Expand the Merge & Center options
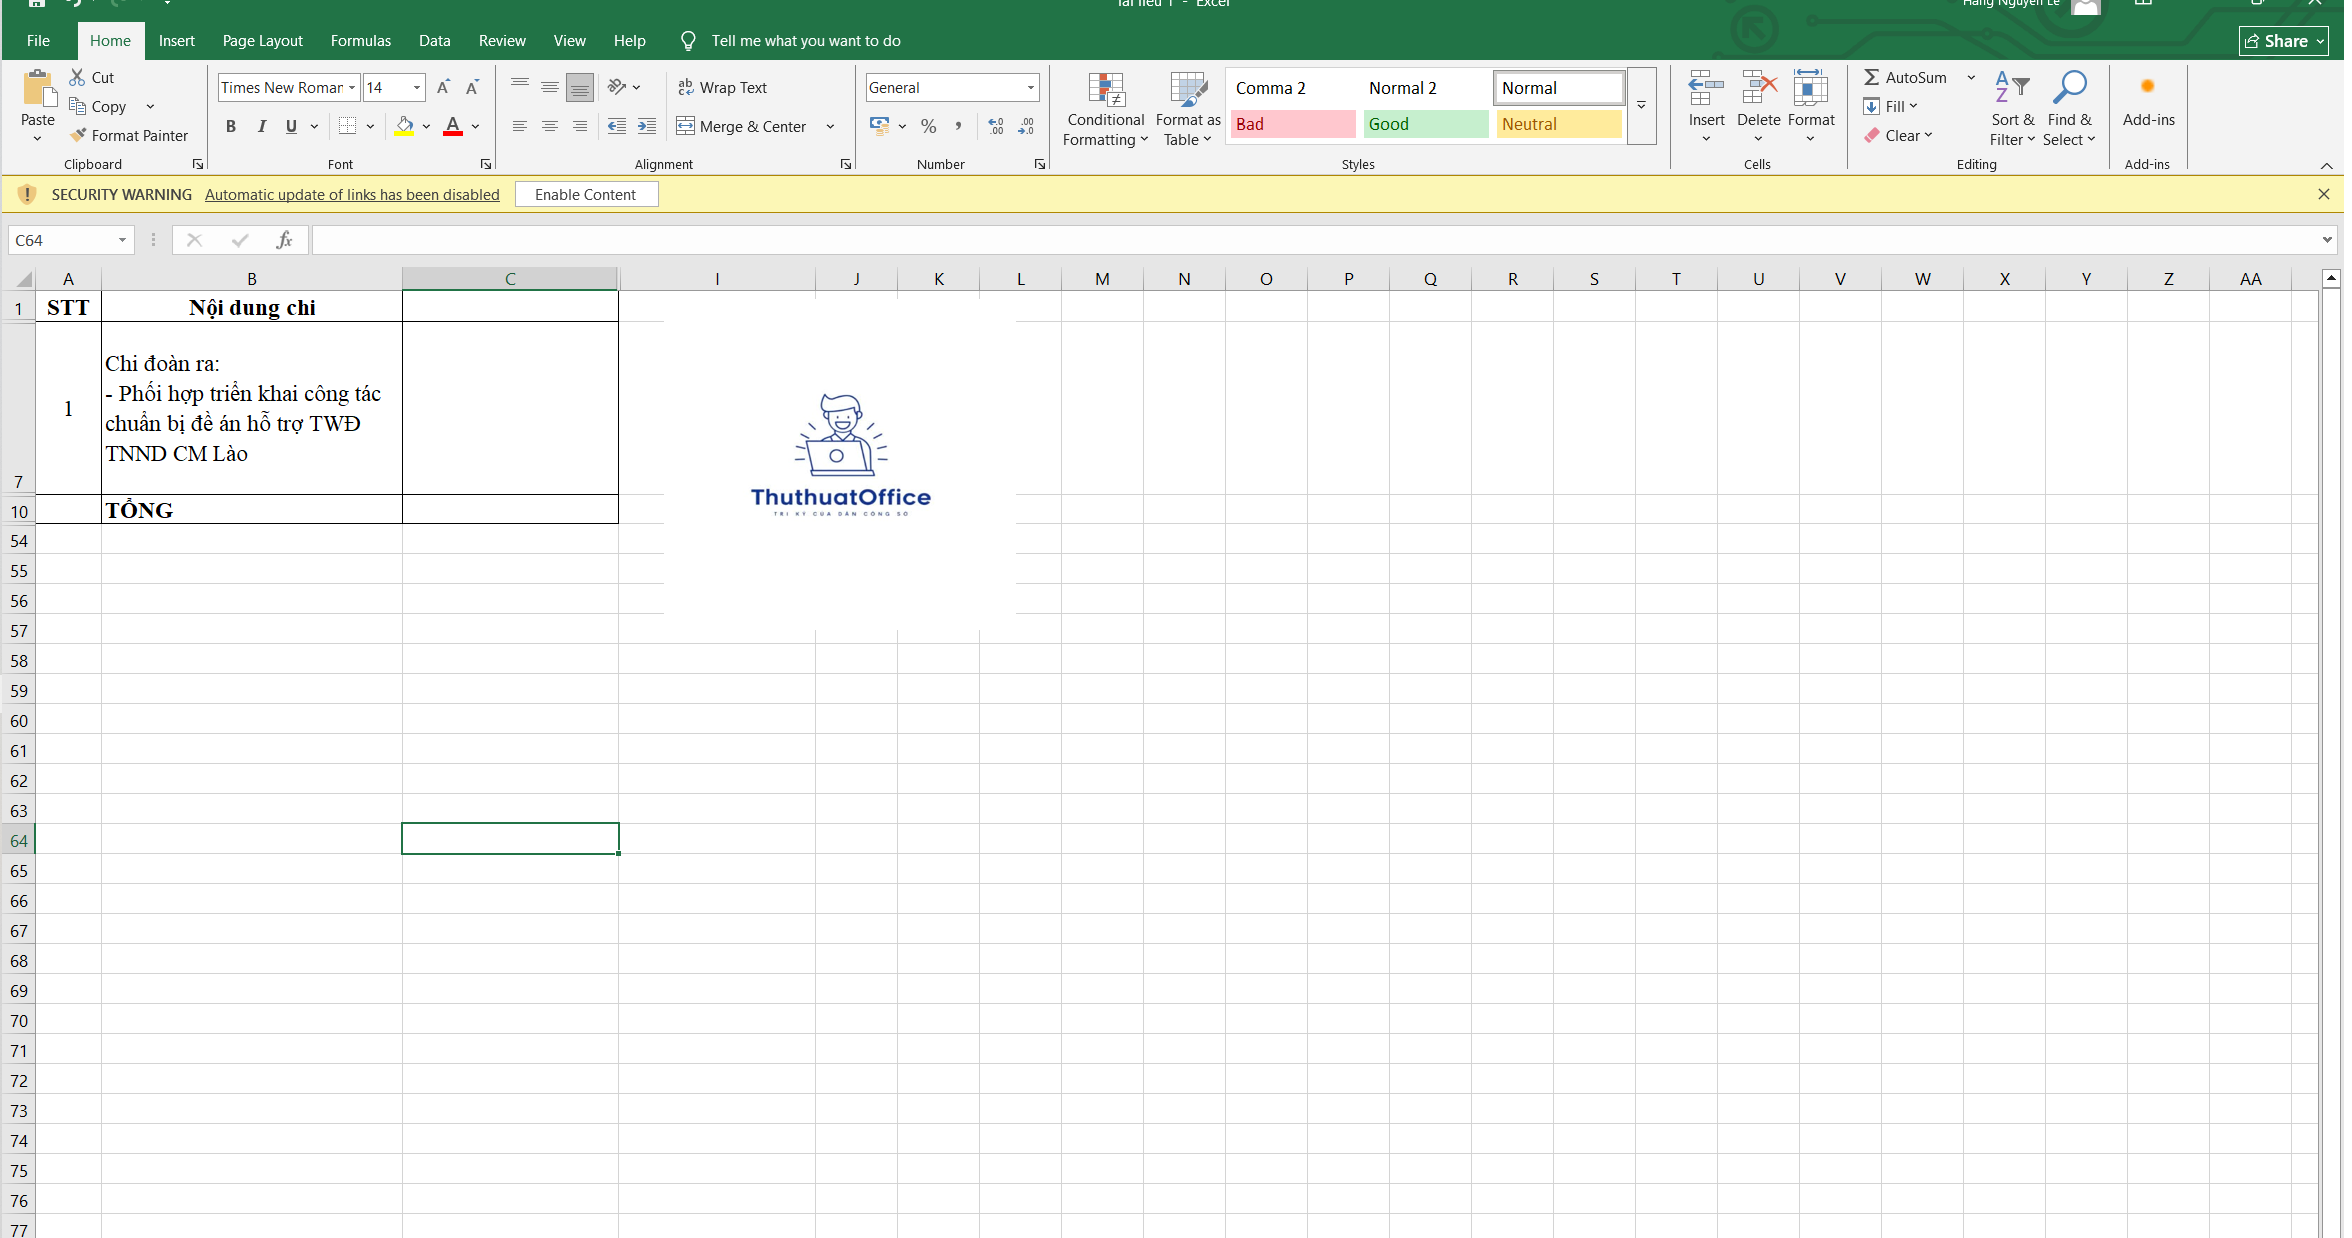The width and height of the screenshot is (2352, 1238). [830, 126]
